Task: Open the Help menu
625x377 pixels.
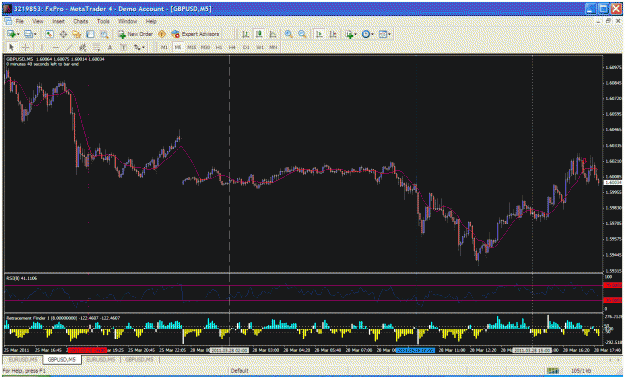Action: click(x=151, y=21)
